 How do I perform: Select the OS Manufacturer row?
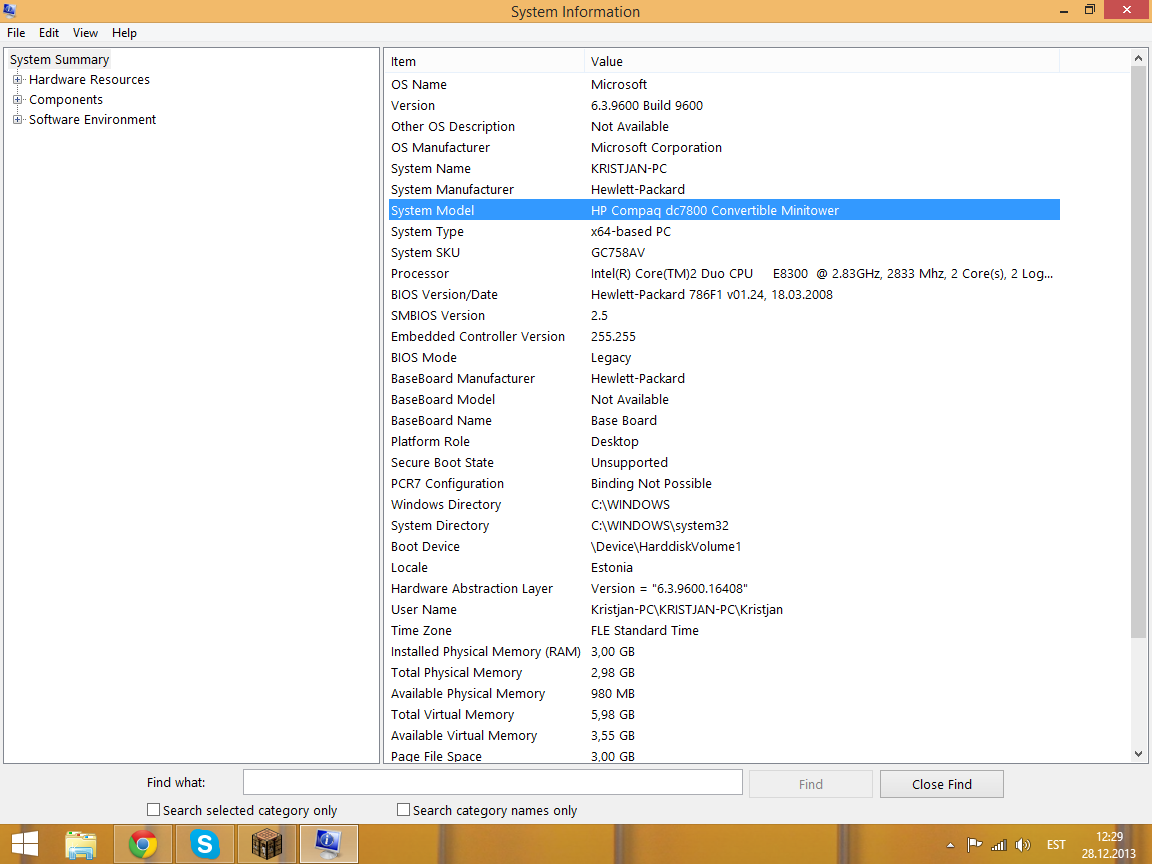[724, 147]
